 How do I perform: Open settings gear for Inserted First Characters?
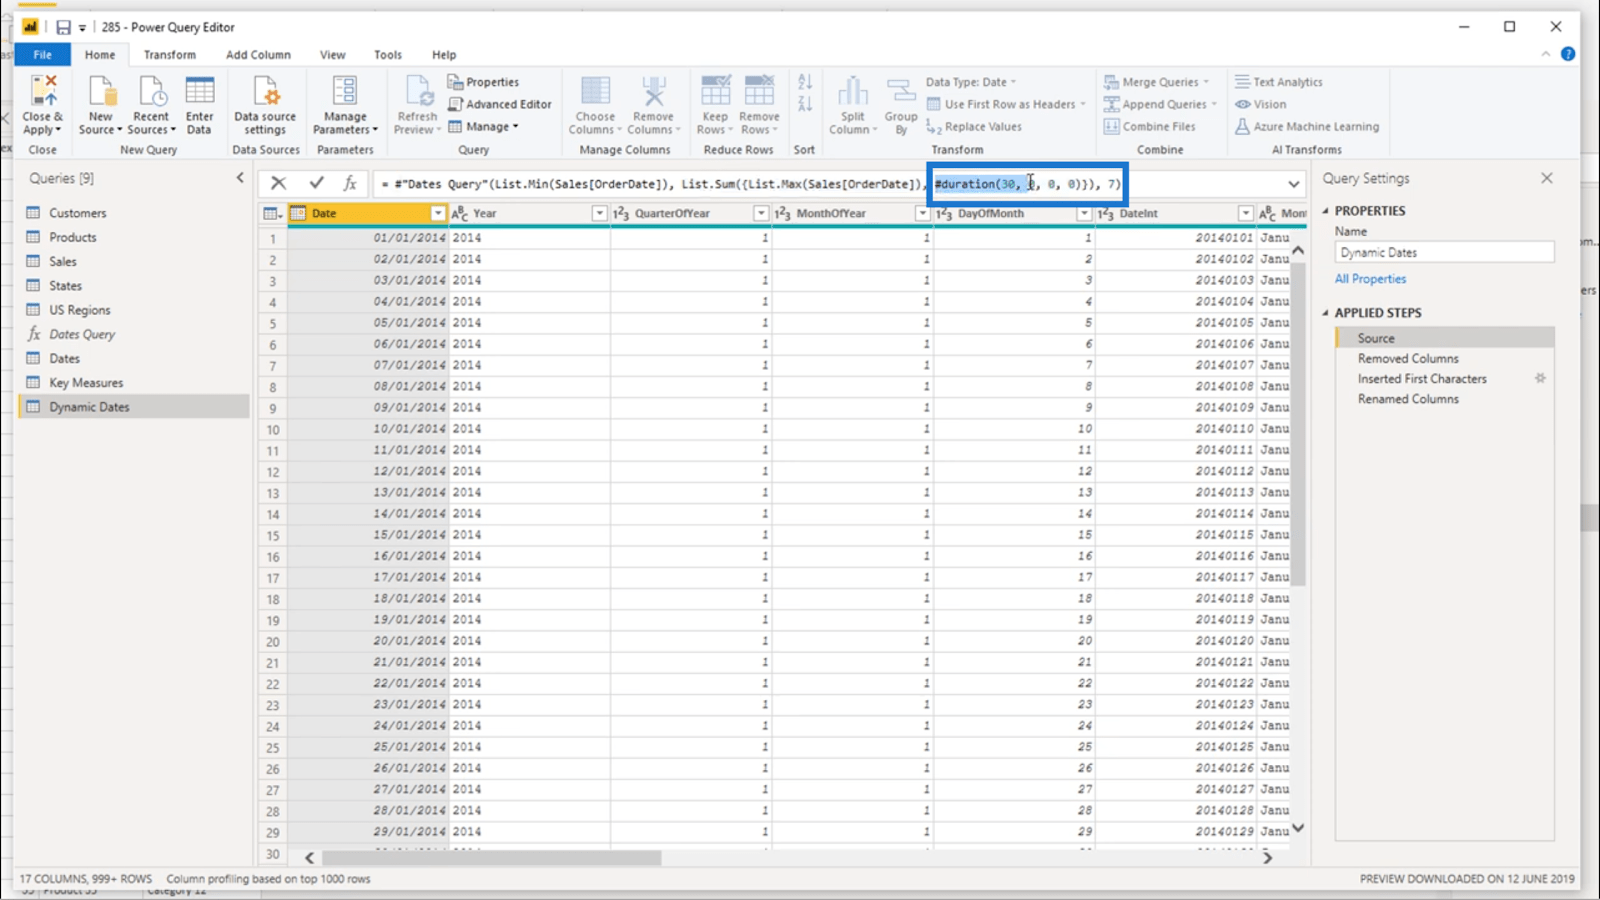coord(1540,378)
